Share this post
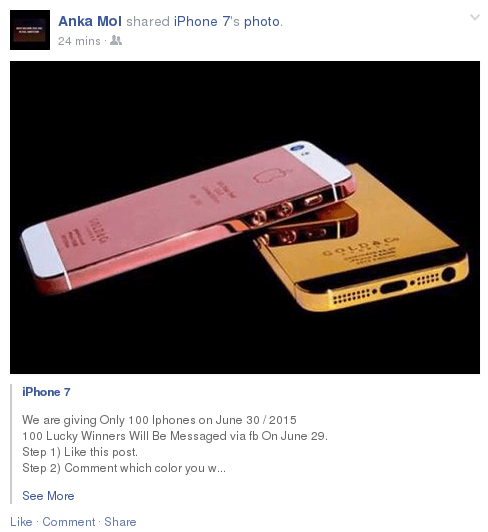488x532 pixels. point(120,521)
